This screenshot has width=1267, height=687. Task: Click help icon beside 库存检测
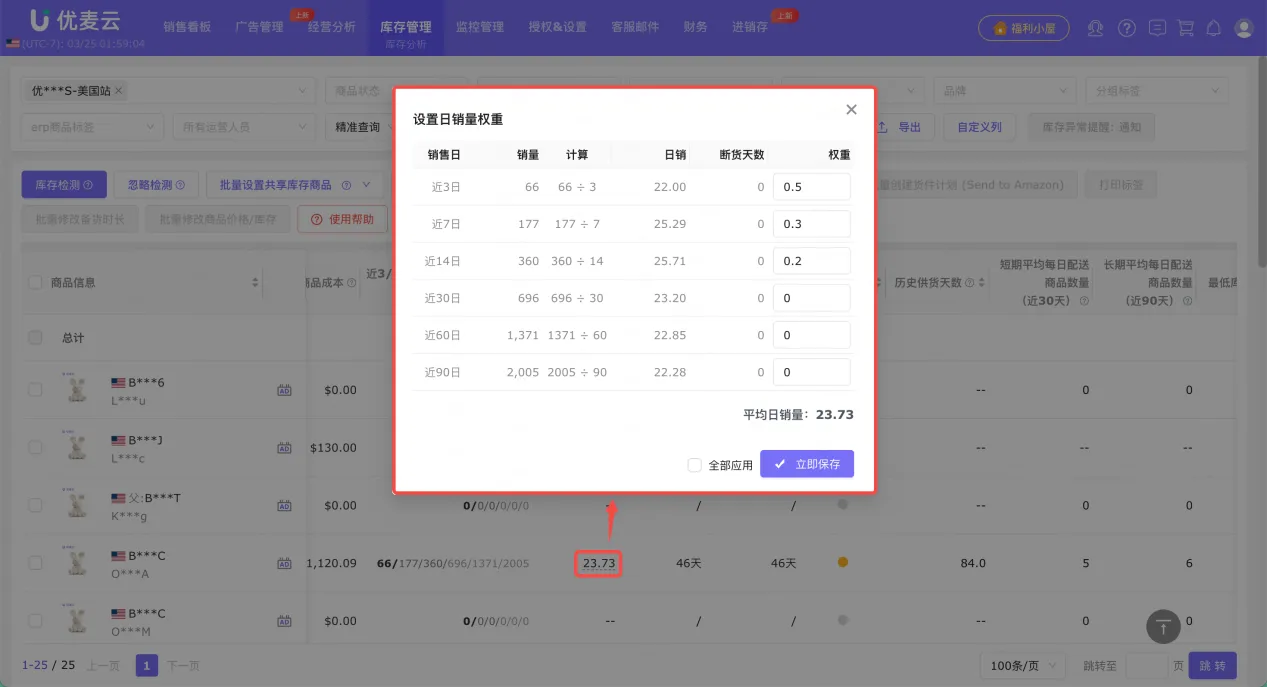88,185
